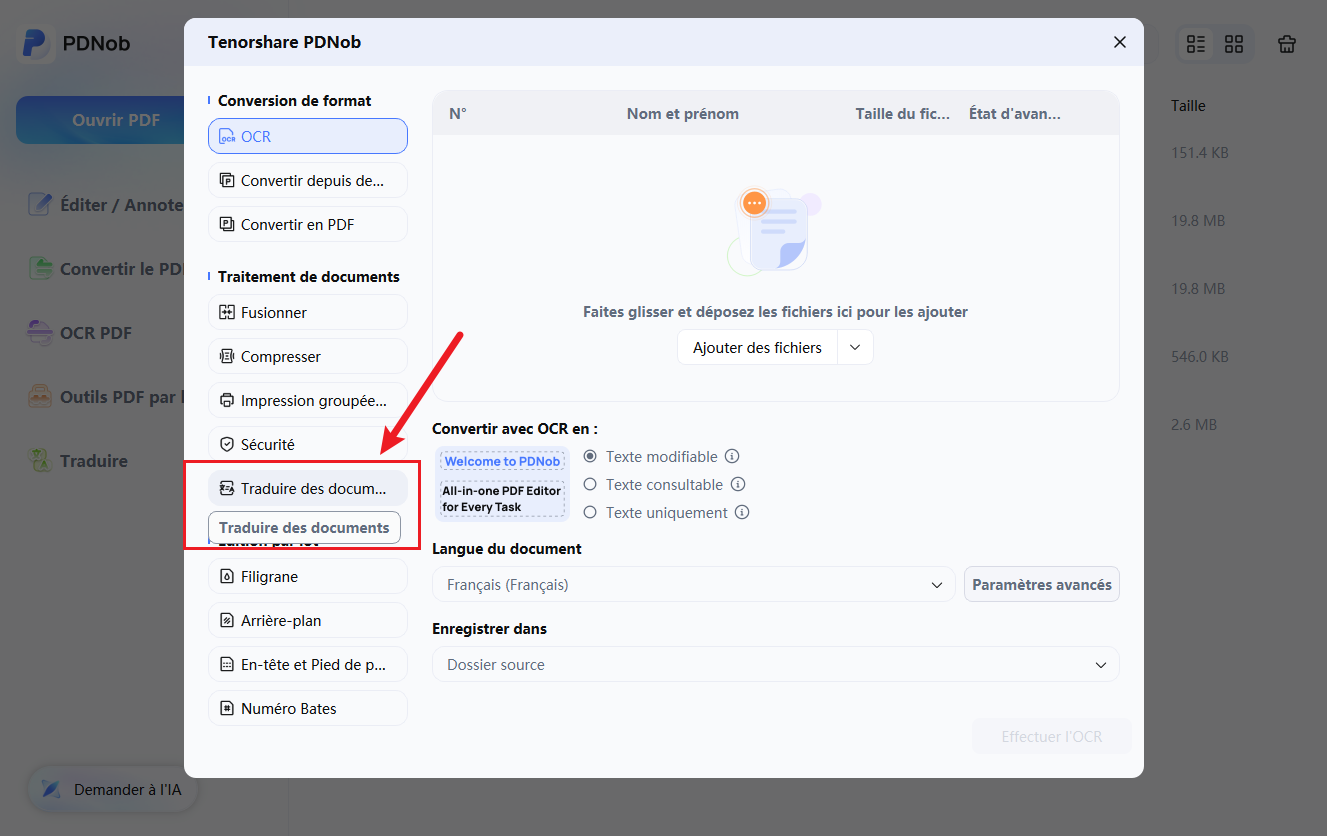The width and height of the screenshot is (1327, 836).
Task: Click the PDNob logo icon
Action: 35,43
